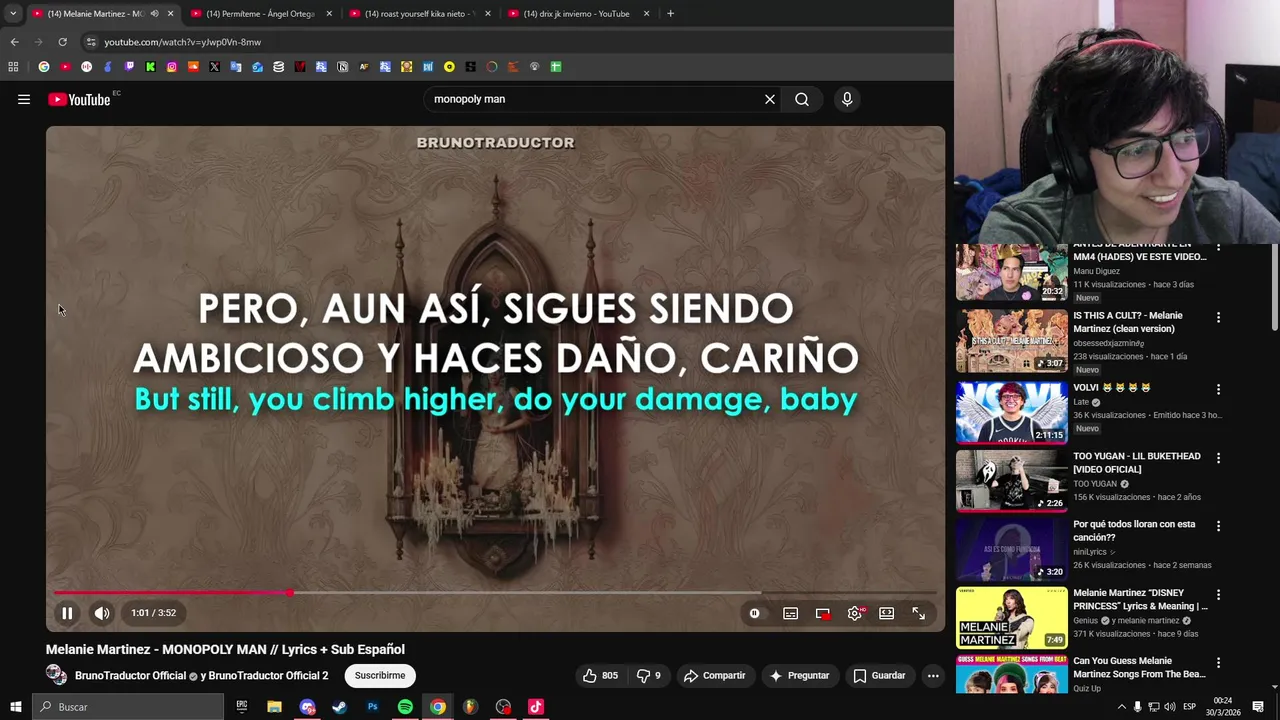
Task: Toggle subtitles with the captions icon
Action: coord(790,613)
